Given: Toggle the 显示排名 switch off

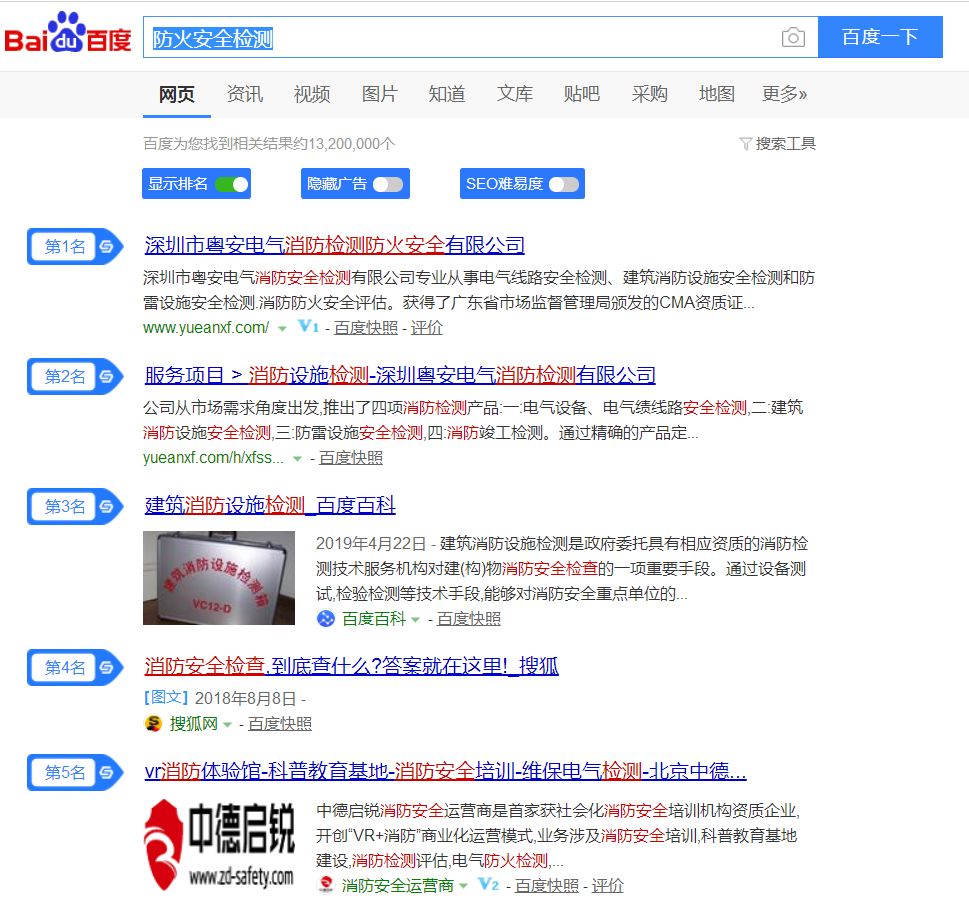Looking at the screenshot, I should coord(231,184).
